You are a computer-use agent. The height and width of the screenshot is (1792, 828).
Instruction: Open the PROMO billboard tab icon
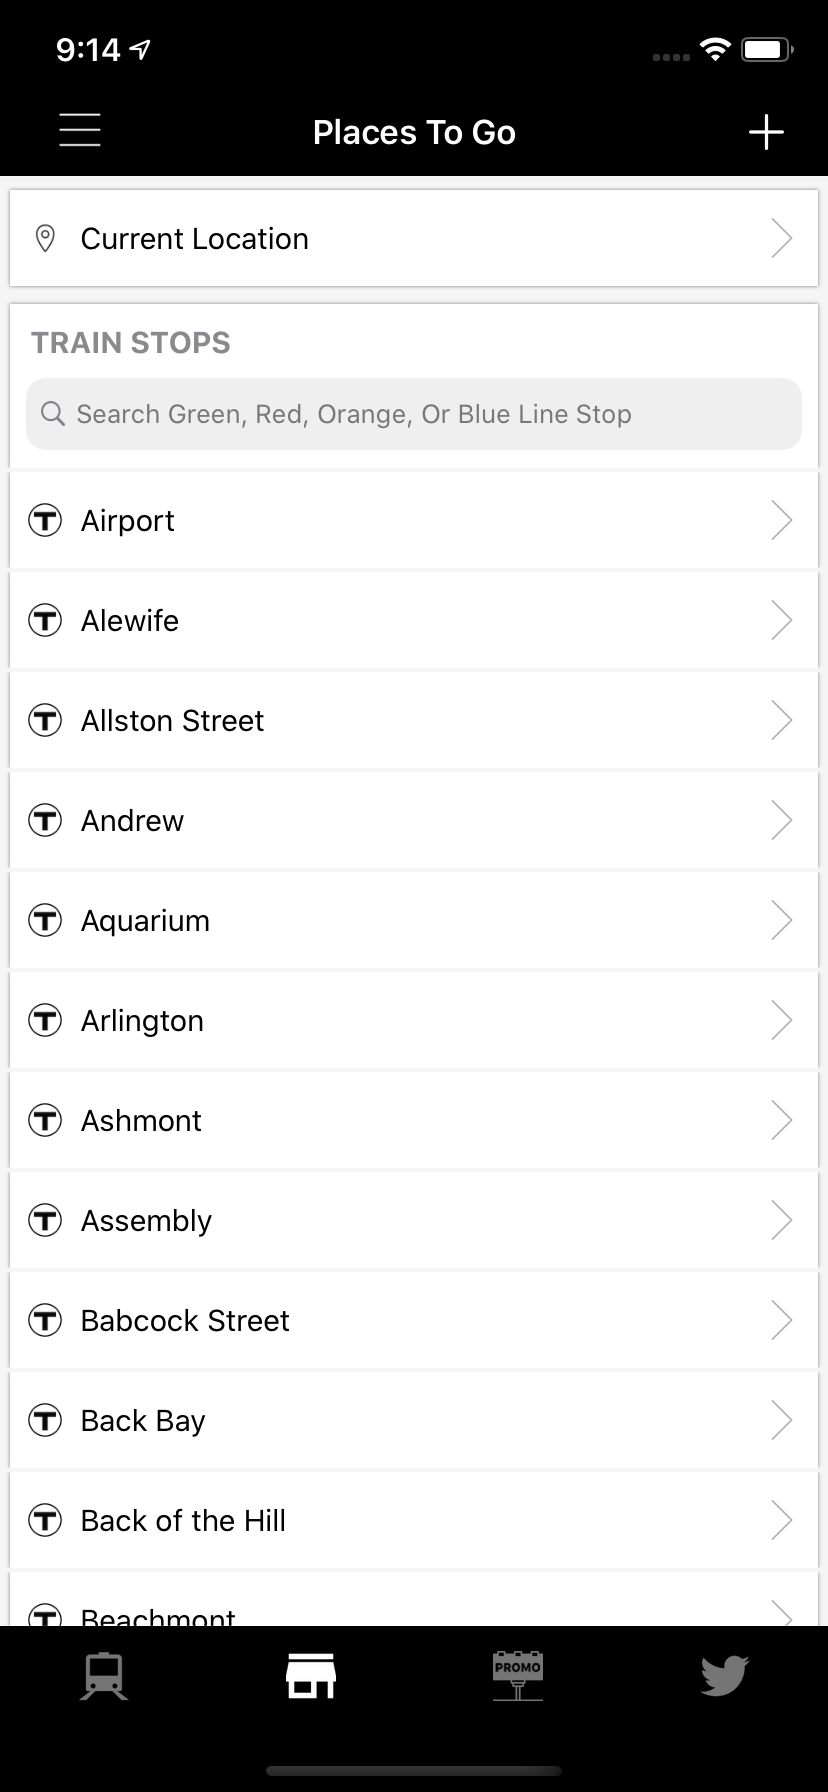517,1676
